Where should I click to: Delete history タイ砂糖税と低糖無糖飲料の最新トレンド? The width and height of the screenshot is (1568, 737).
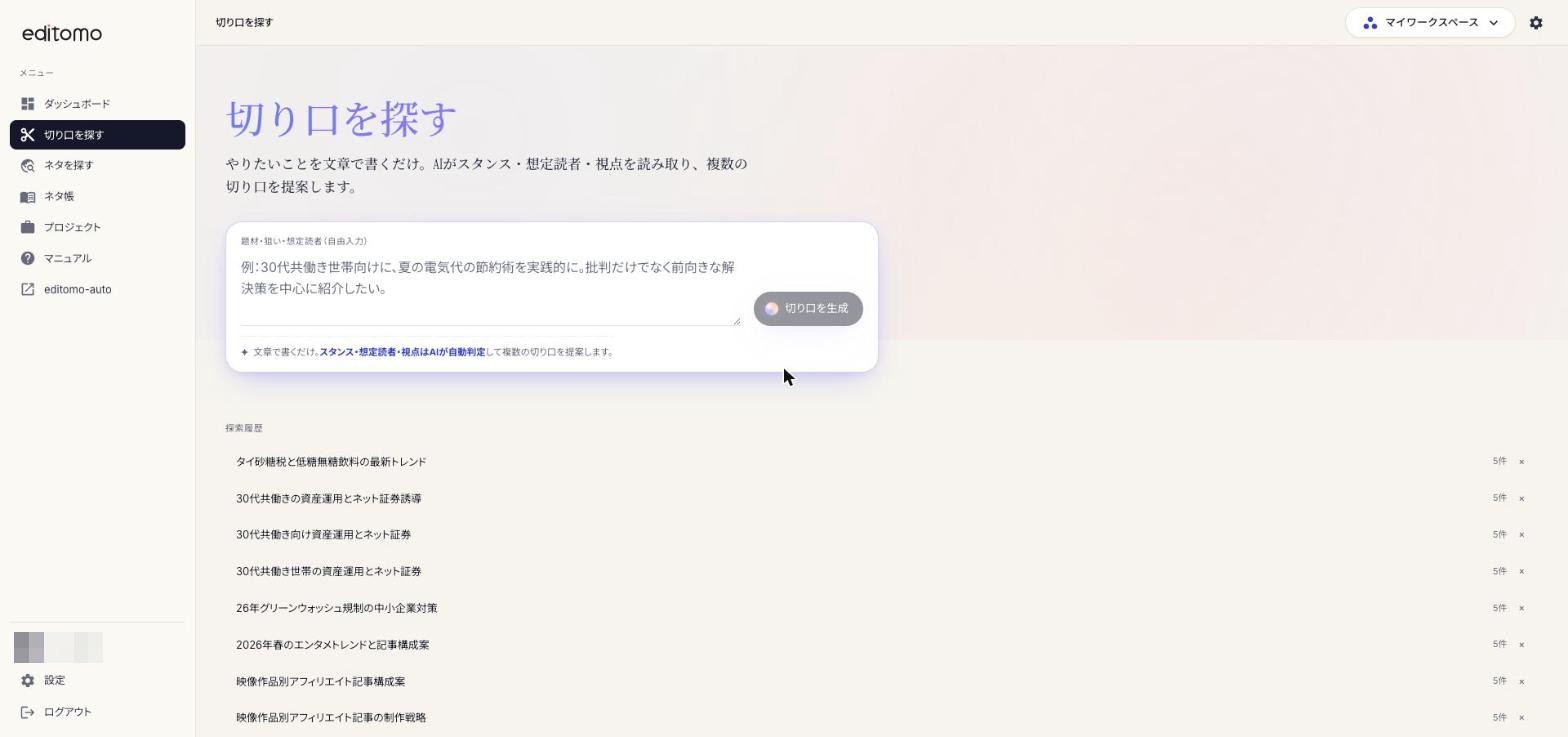tap(1521, 462)
